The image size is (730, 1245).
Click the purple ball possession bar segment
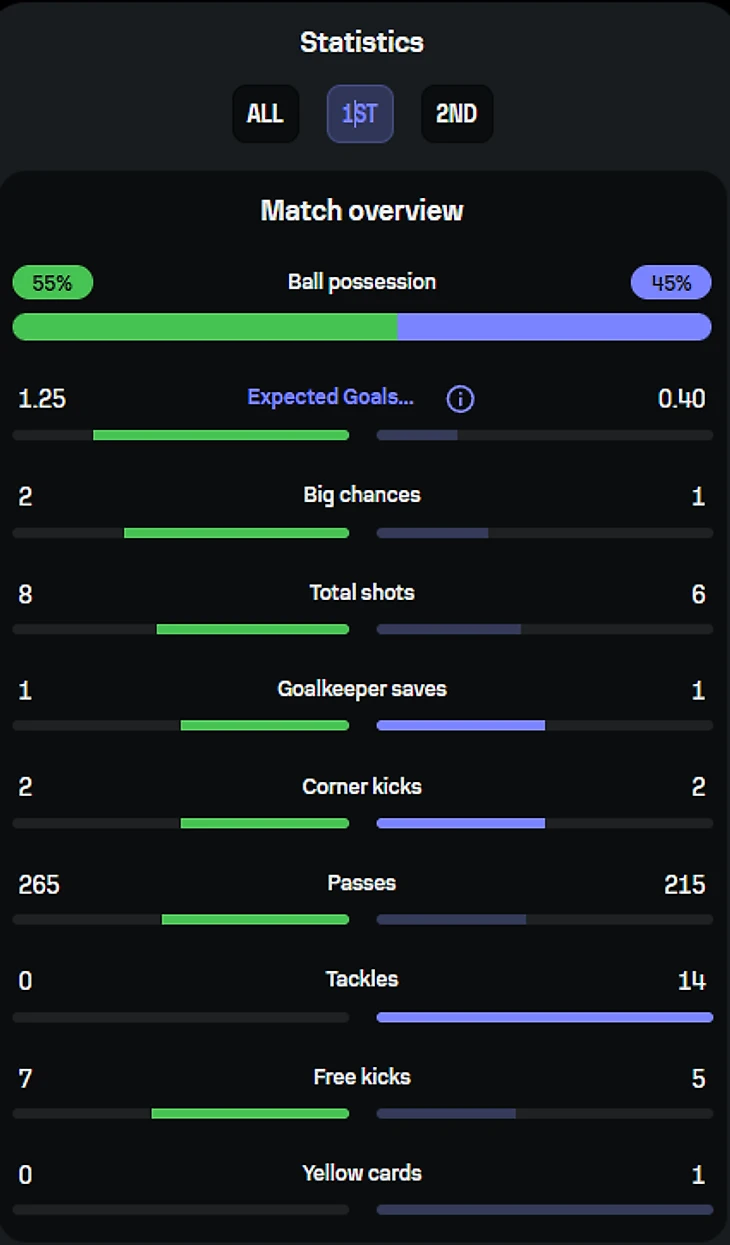[x=554, y=327]
